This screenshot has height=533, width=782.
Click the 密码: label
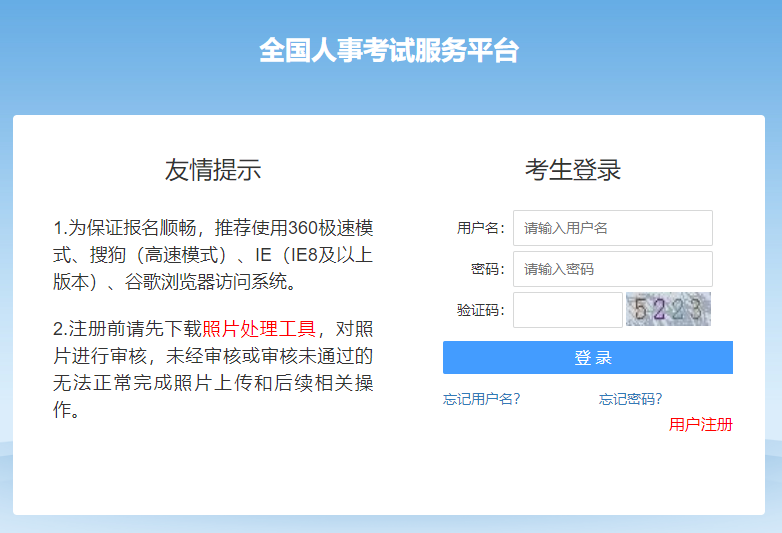click(x=488, y=269)
